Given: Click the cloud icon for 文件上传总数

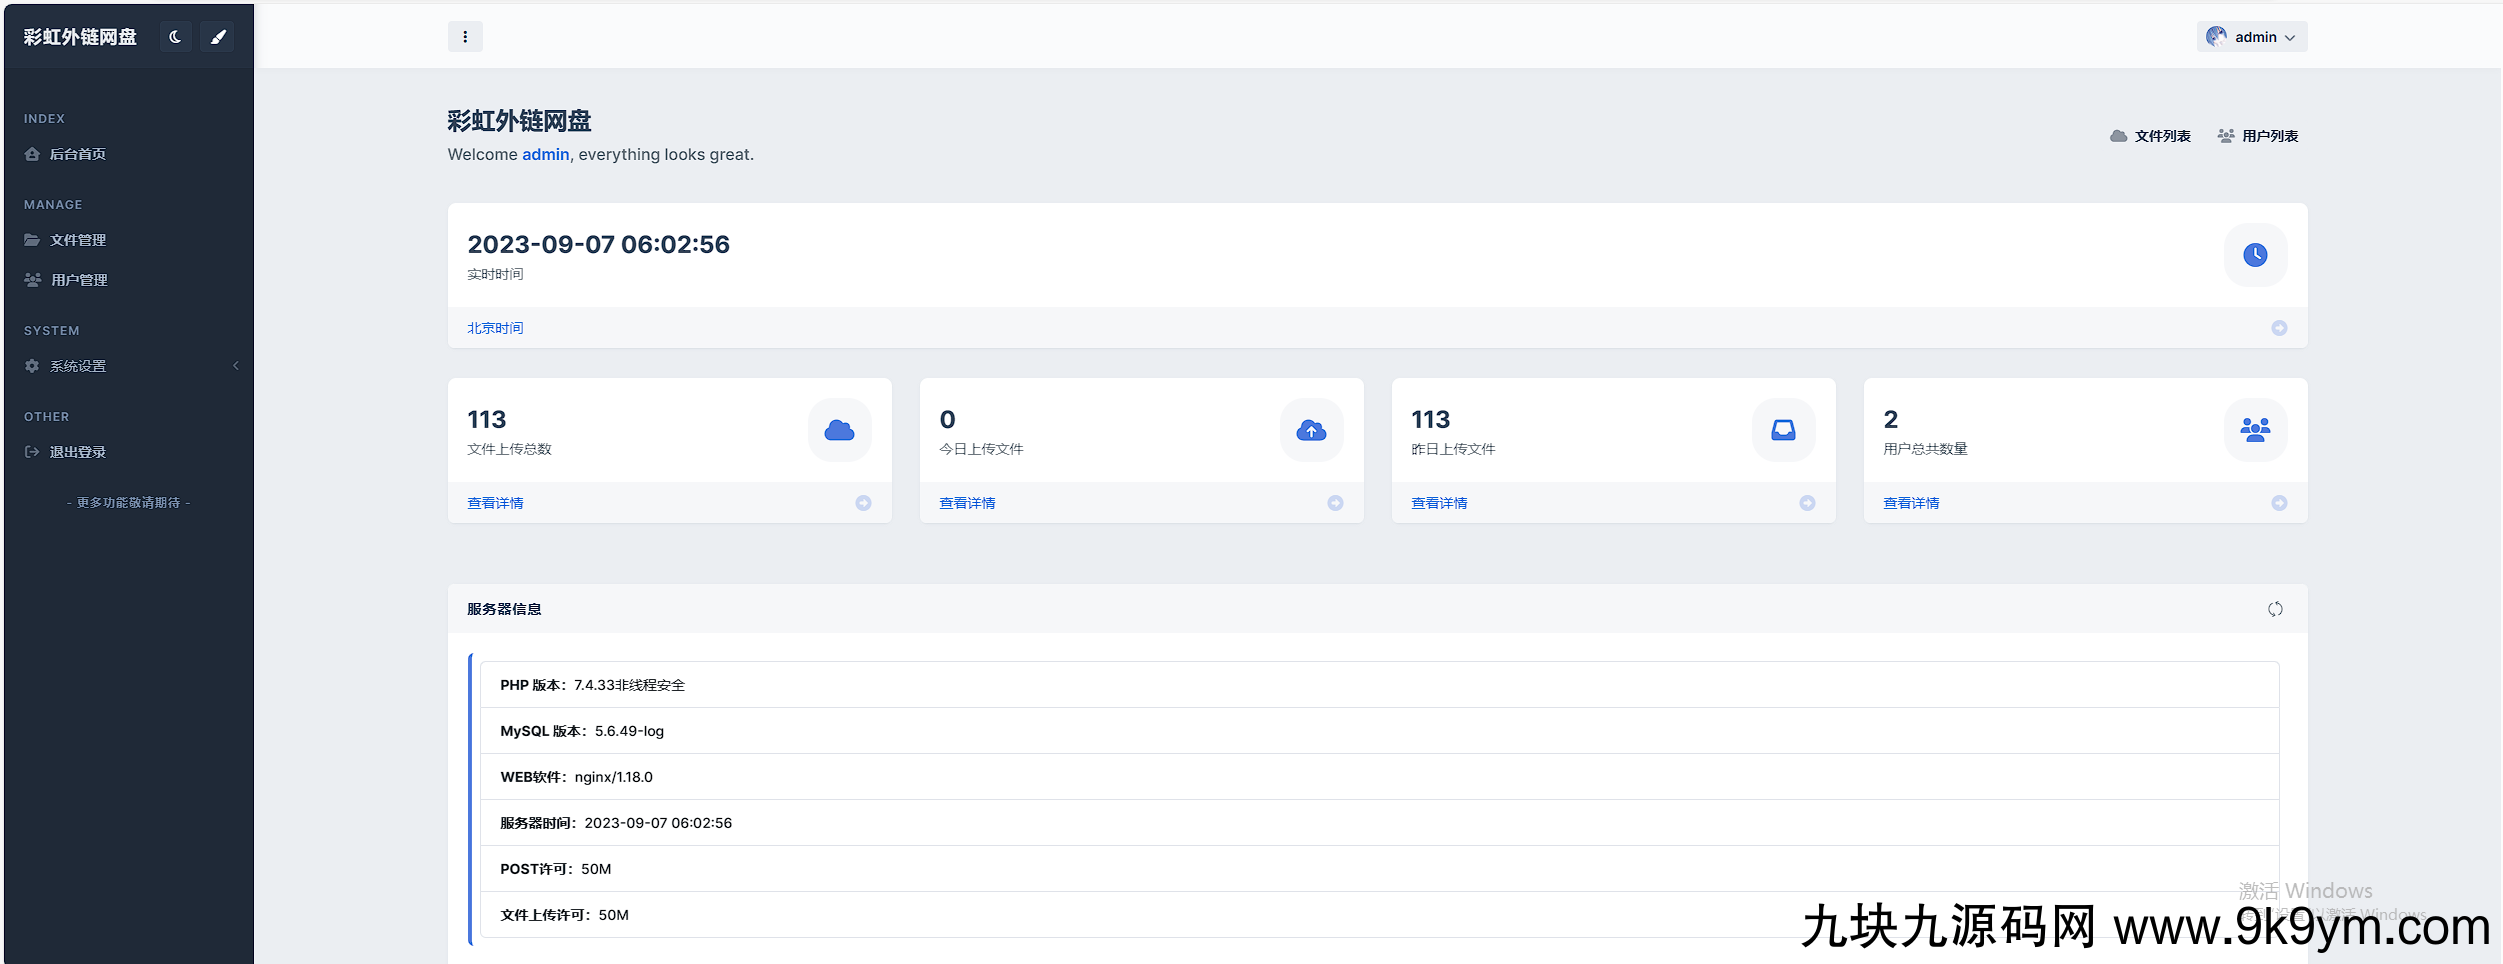Looking at the screenshot, I should [839, 430].
